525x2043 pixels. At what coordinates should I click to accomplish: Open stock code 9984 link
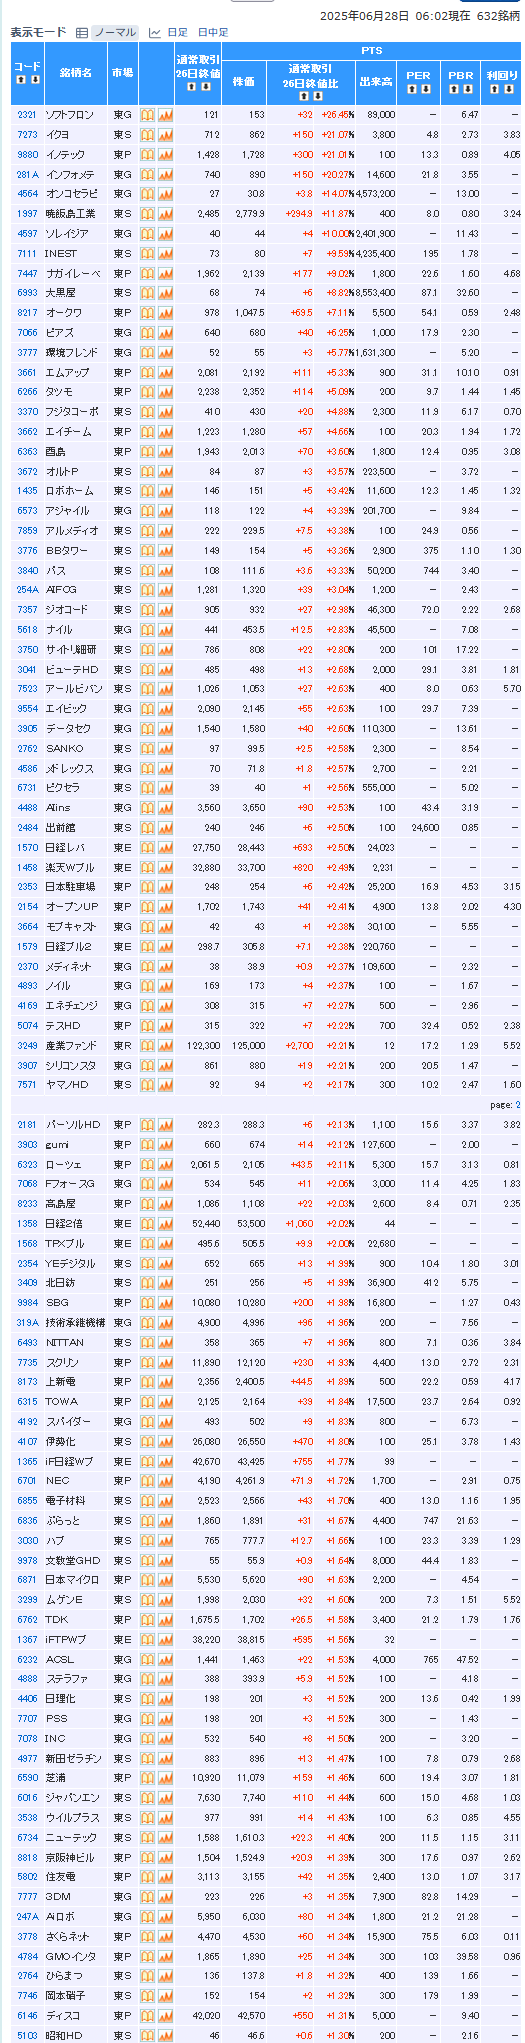[27, 1302]
